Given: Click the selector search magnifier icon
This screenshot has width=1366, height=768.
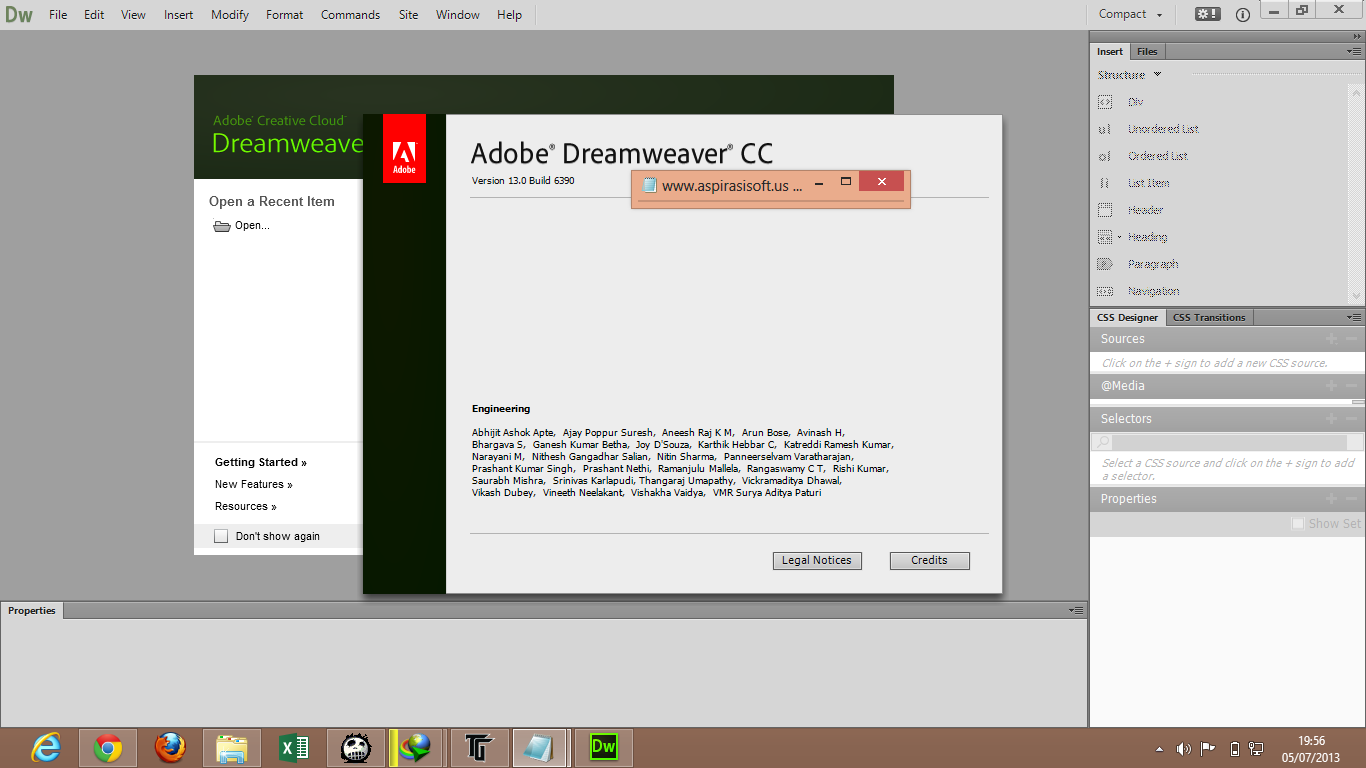Looking at the screenshot, I should (x=1103, y=442).
